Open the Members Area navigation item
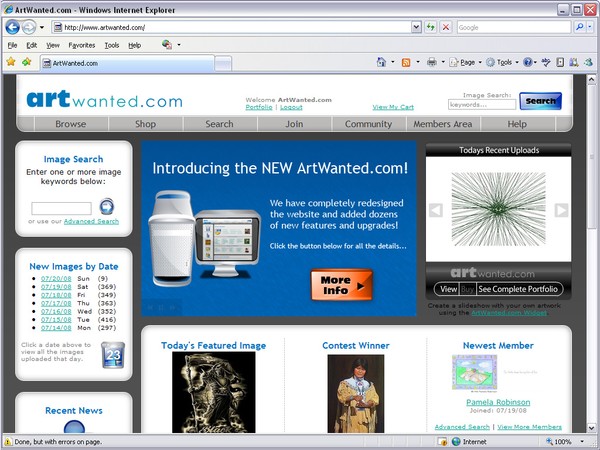The width and height of the screenshot is (600, 450). [443, 124]
